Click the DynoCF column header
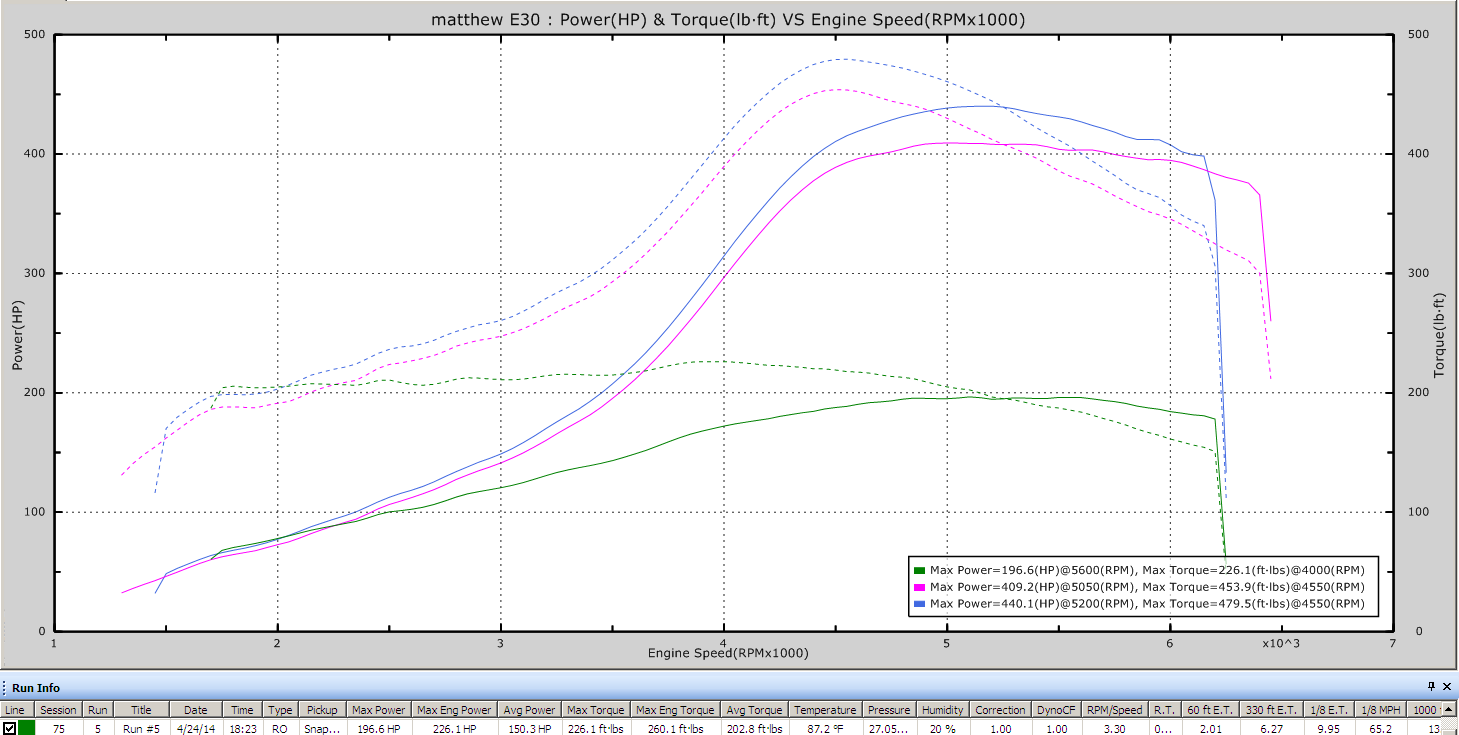The height and width of the screenshot is (735, 1459). pos(1056,710)
